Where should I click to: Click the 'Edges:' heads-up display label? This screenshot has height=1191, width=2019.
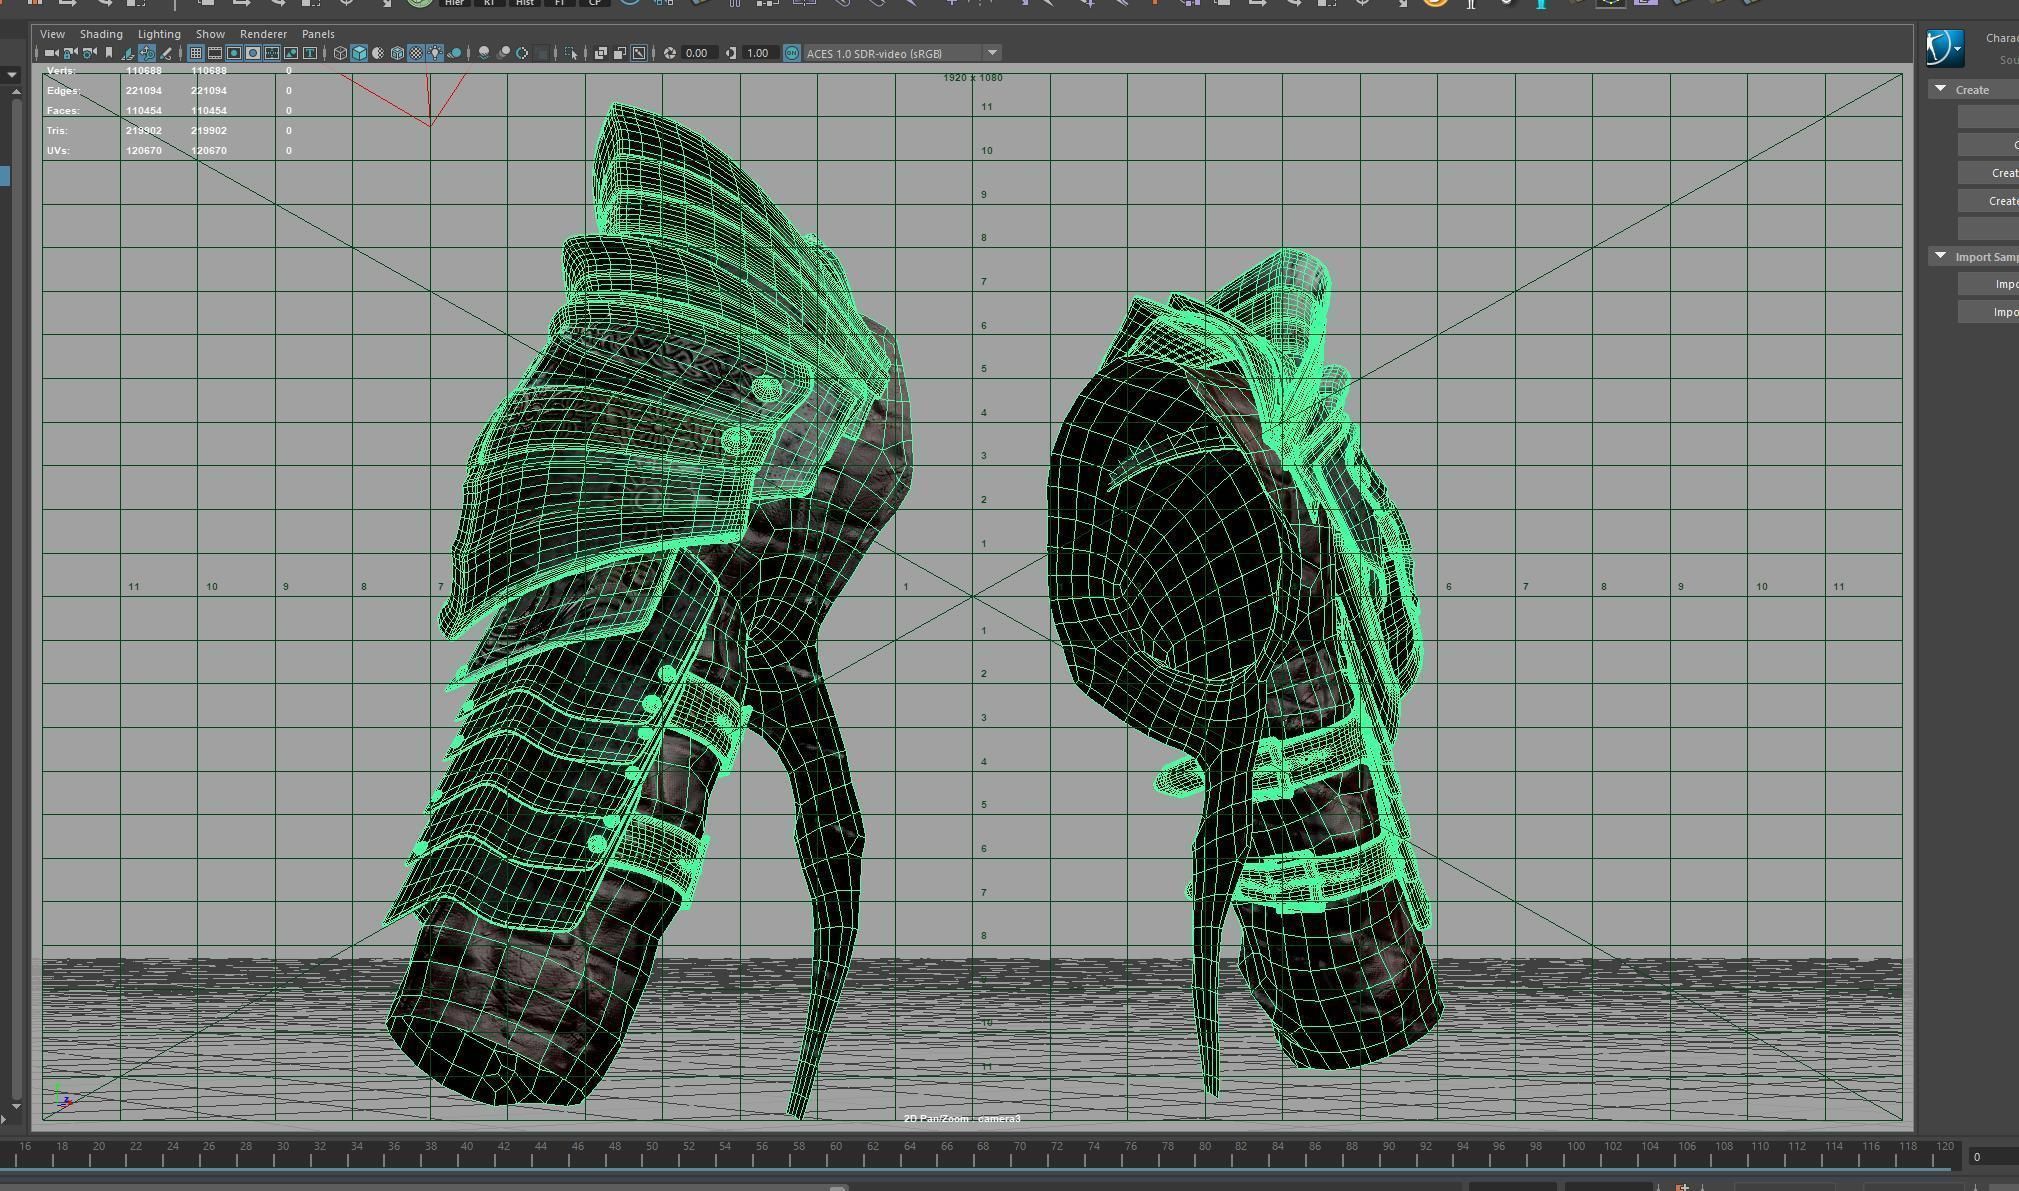63,91
